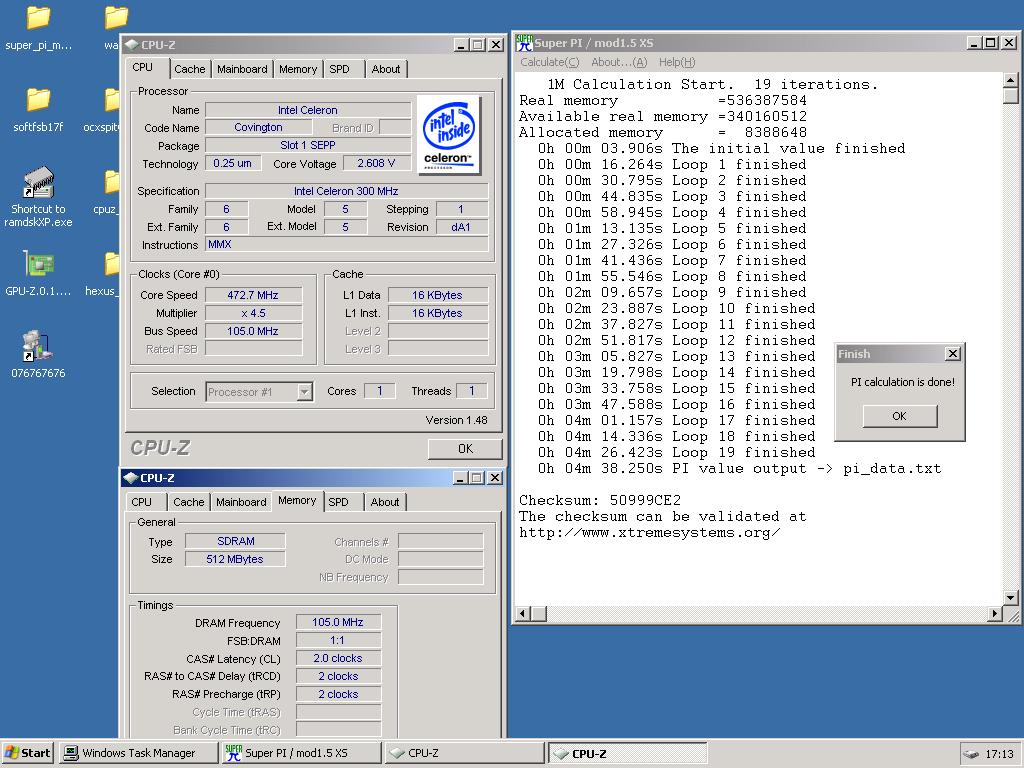Close the Finish dialog with X
The width and height of the screenshot is (1024, 768).
tap(953, 353)
